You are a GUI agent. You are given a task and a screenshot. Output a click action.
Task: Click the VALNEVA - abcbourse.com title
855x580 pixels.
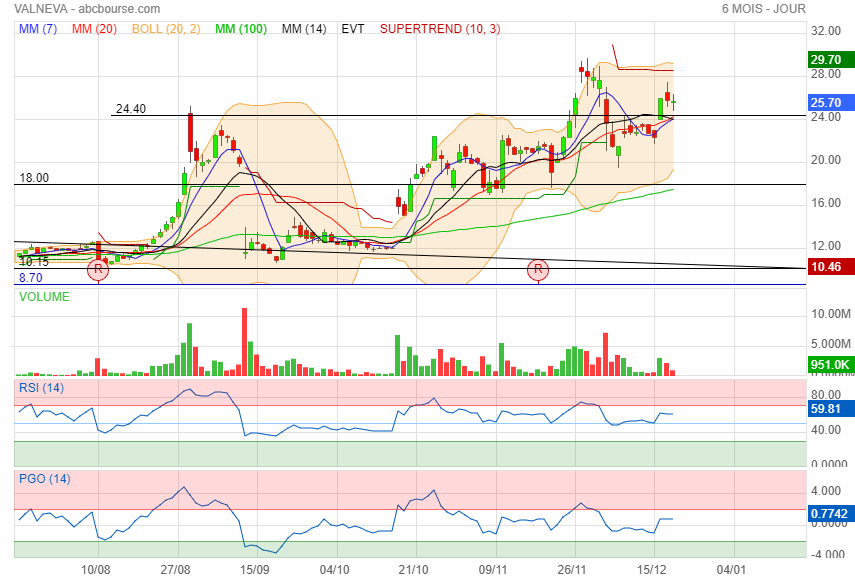click(x=87, y=9)
